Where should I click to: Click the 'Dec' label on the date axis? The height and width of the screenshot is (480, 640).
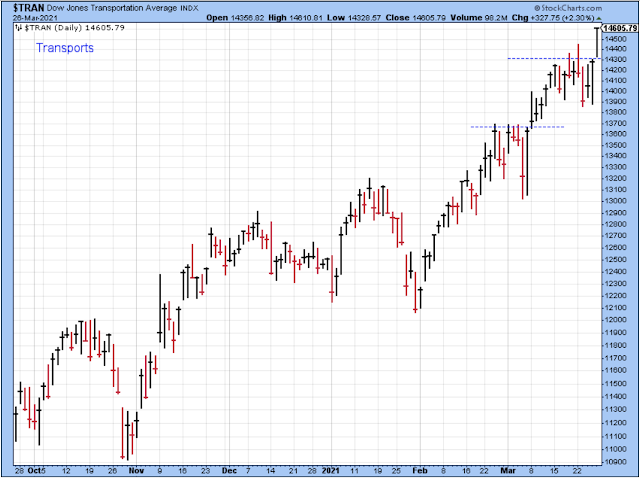[x=229, y=471]
